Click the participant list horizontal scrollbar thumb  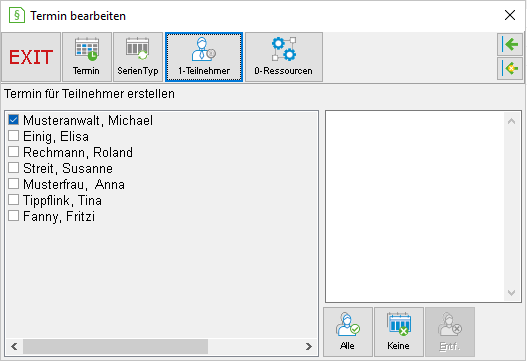tap(115, 347)
